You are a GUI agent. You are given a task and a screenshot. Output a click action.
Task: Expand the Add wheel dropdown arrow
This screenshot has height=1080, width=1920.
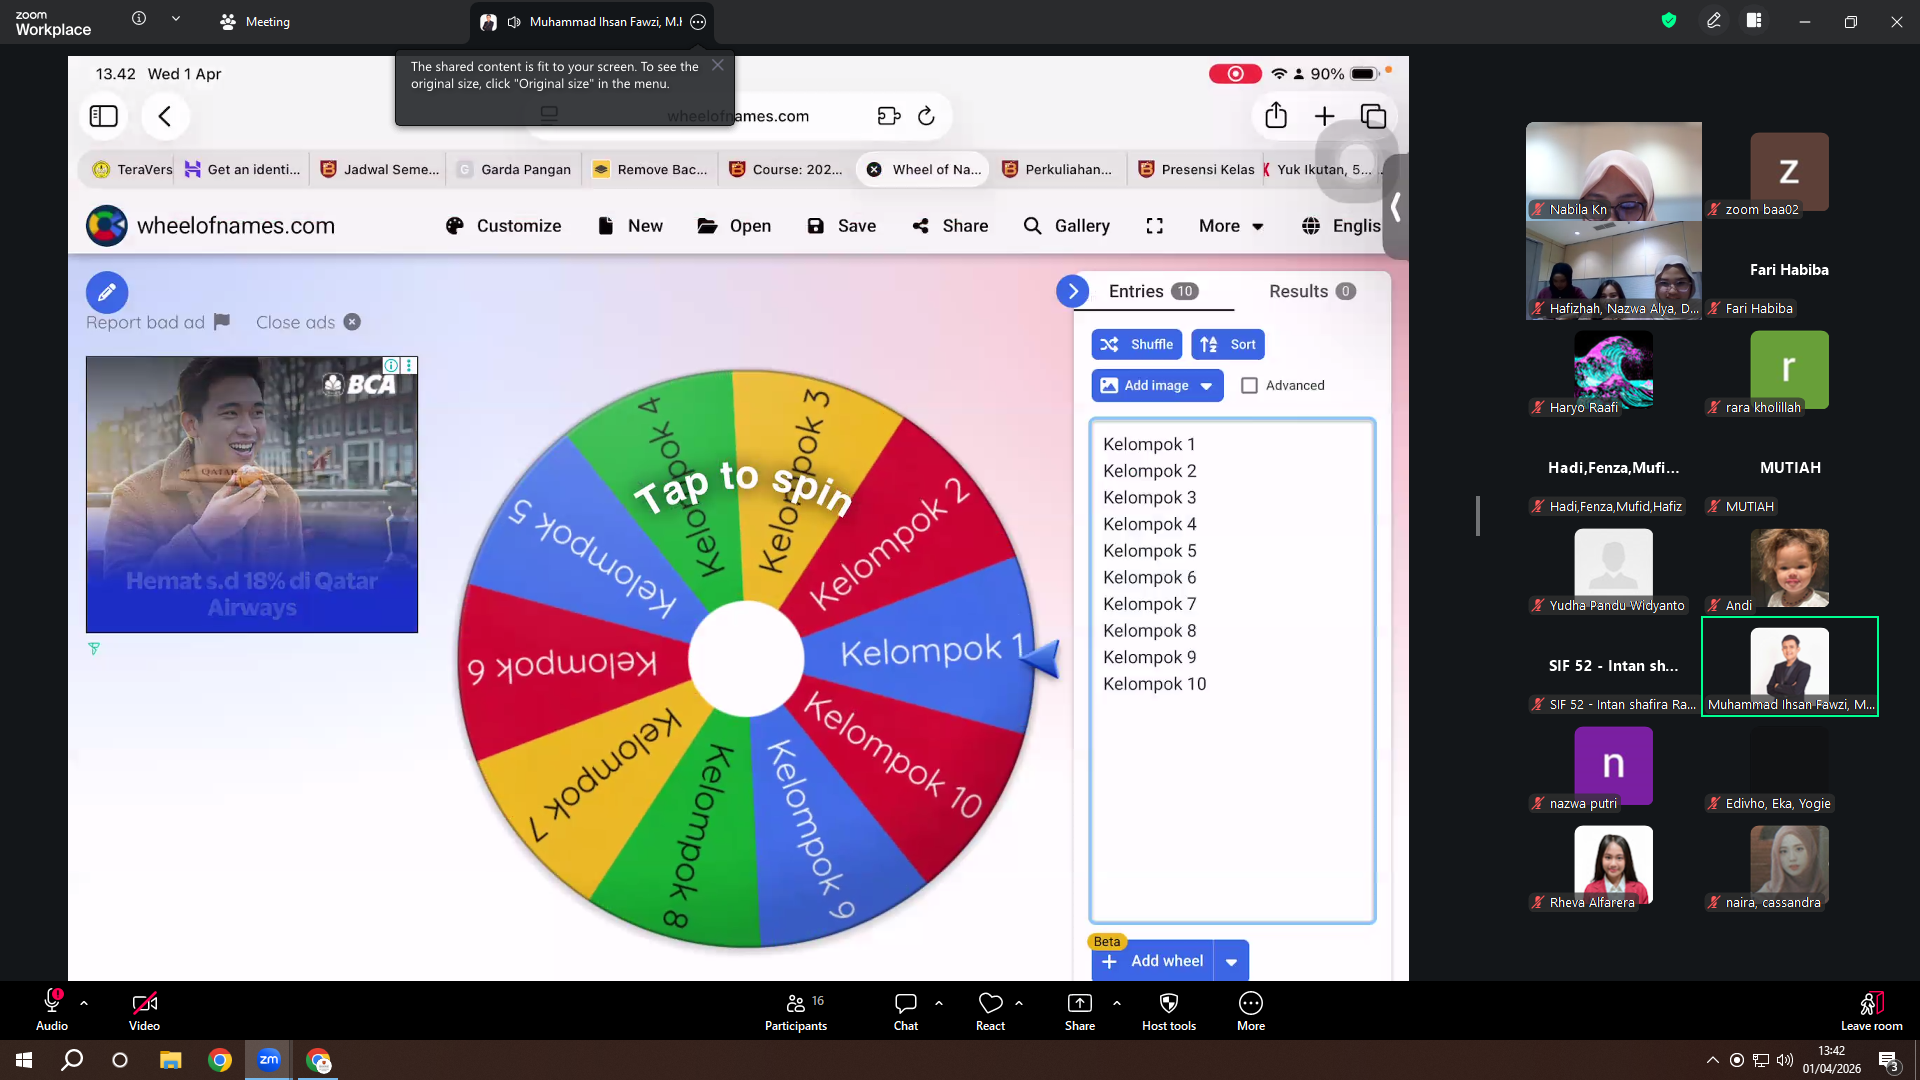(x=1232, y=962)
